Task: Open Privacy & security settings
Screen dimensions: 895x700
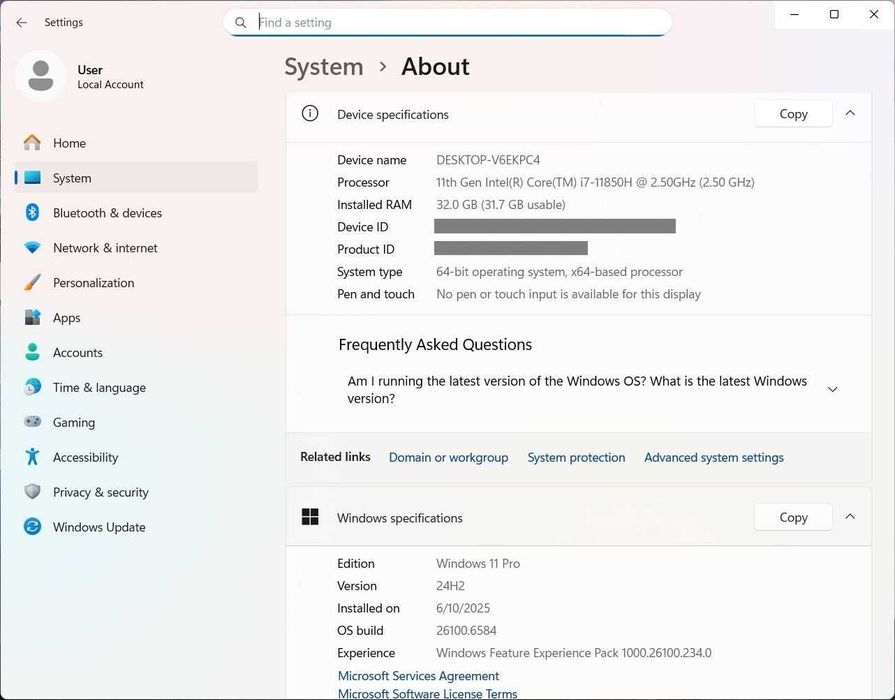Action: pos(136,492)
